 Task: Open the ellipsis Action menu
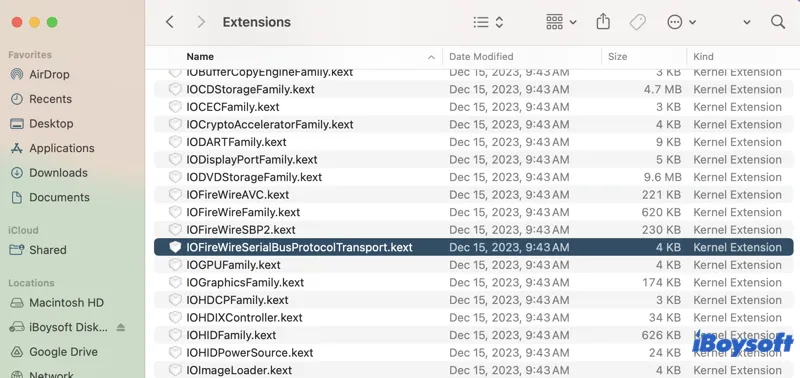[682, 22]
